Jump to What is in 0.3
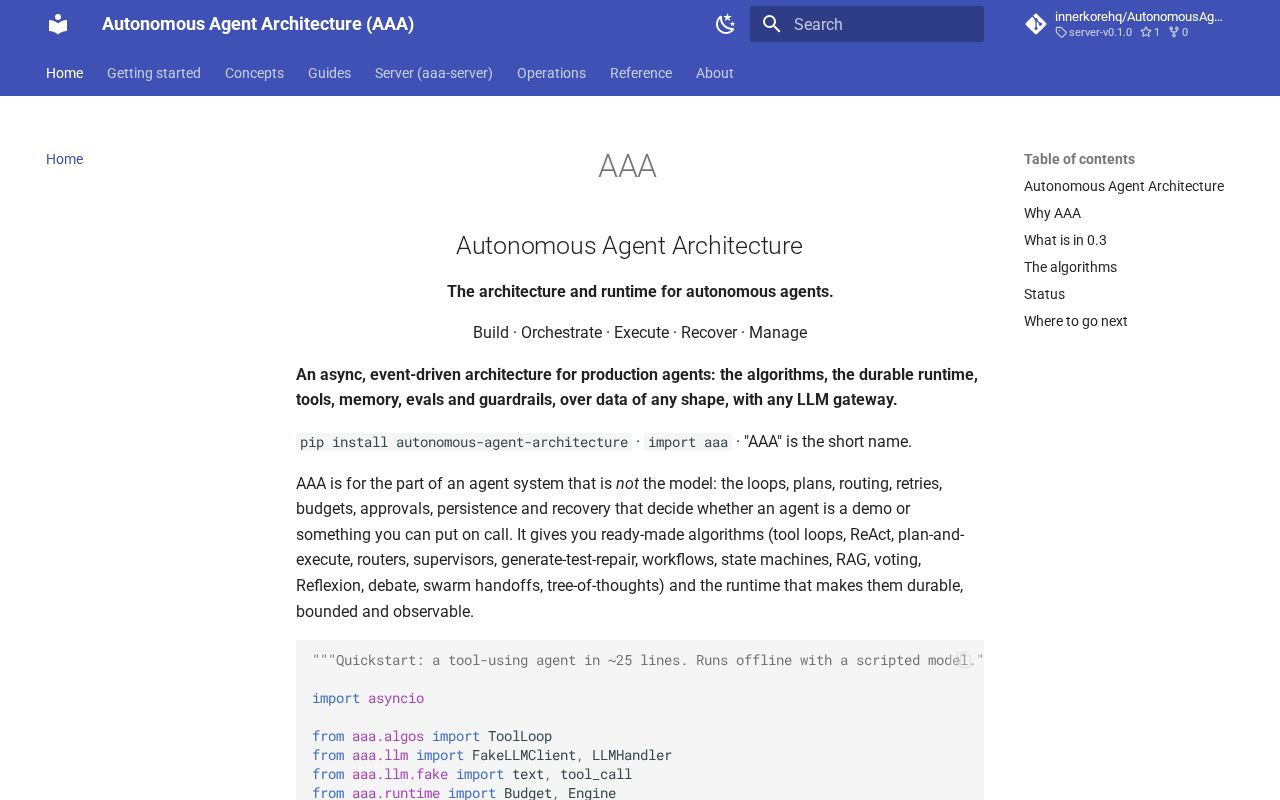This screenshot has height=800, width=1280. (1065, 240)
